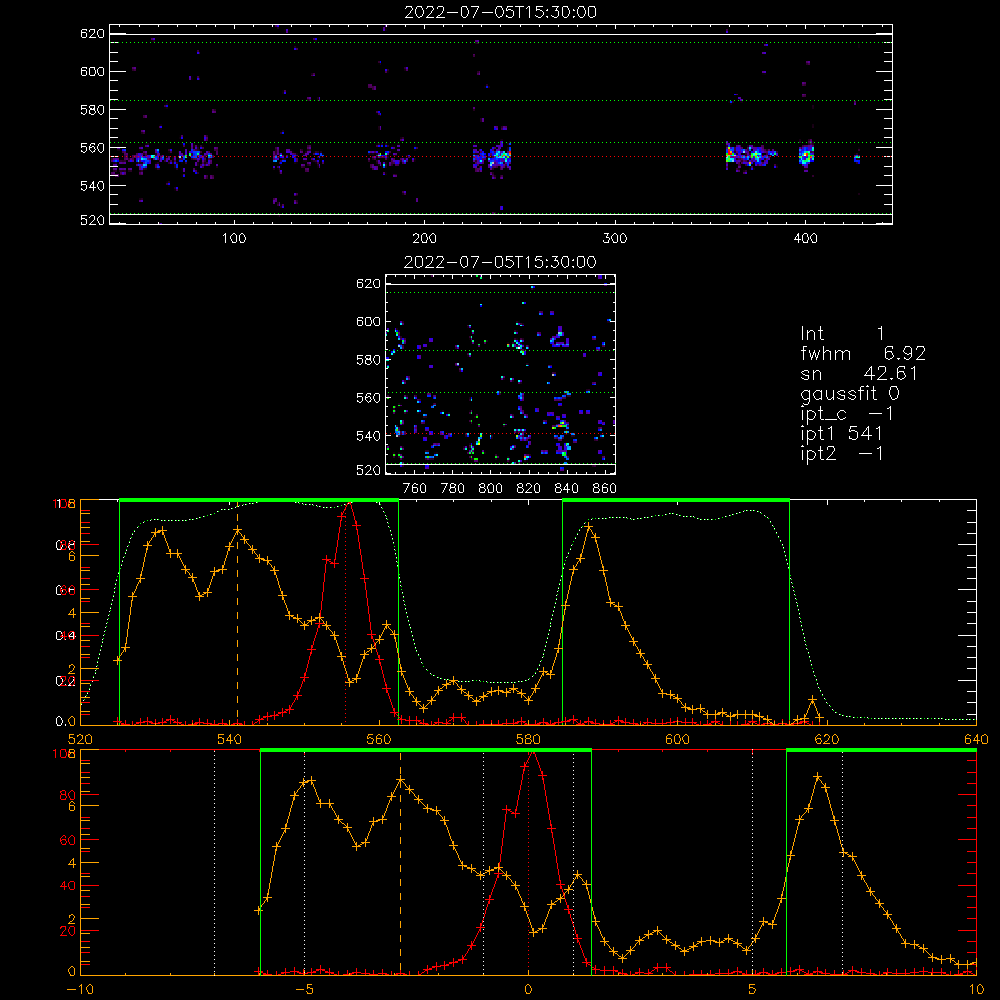Viewport: 1000px width, 1000px height.
Task: Select the 'fwhm 6.92' parameter line
Action: 863,353
